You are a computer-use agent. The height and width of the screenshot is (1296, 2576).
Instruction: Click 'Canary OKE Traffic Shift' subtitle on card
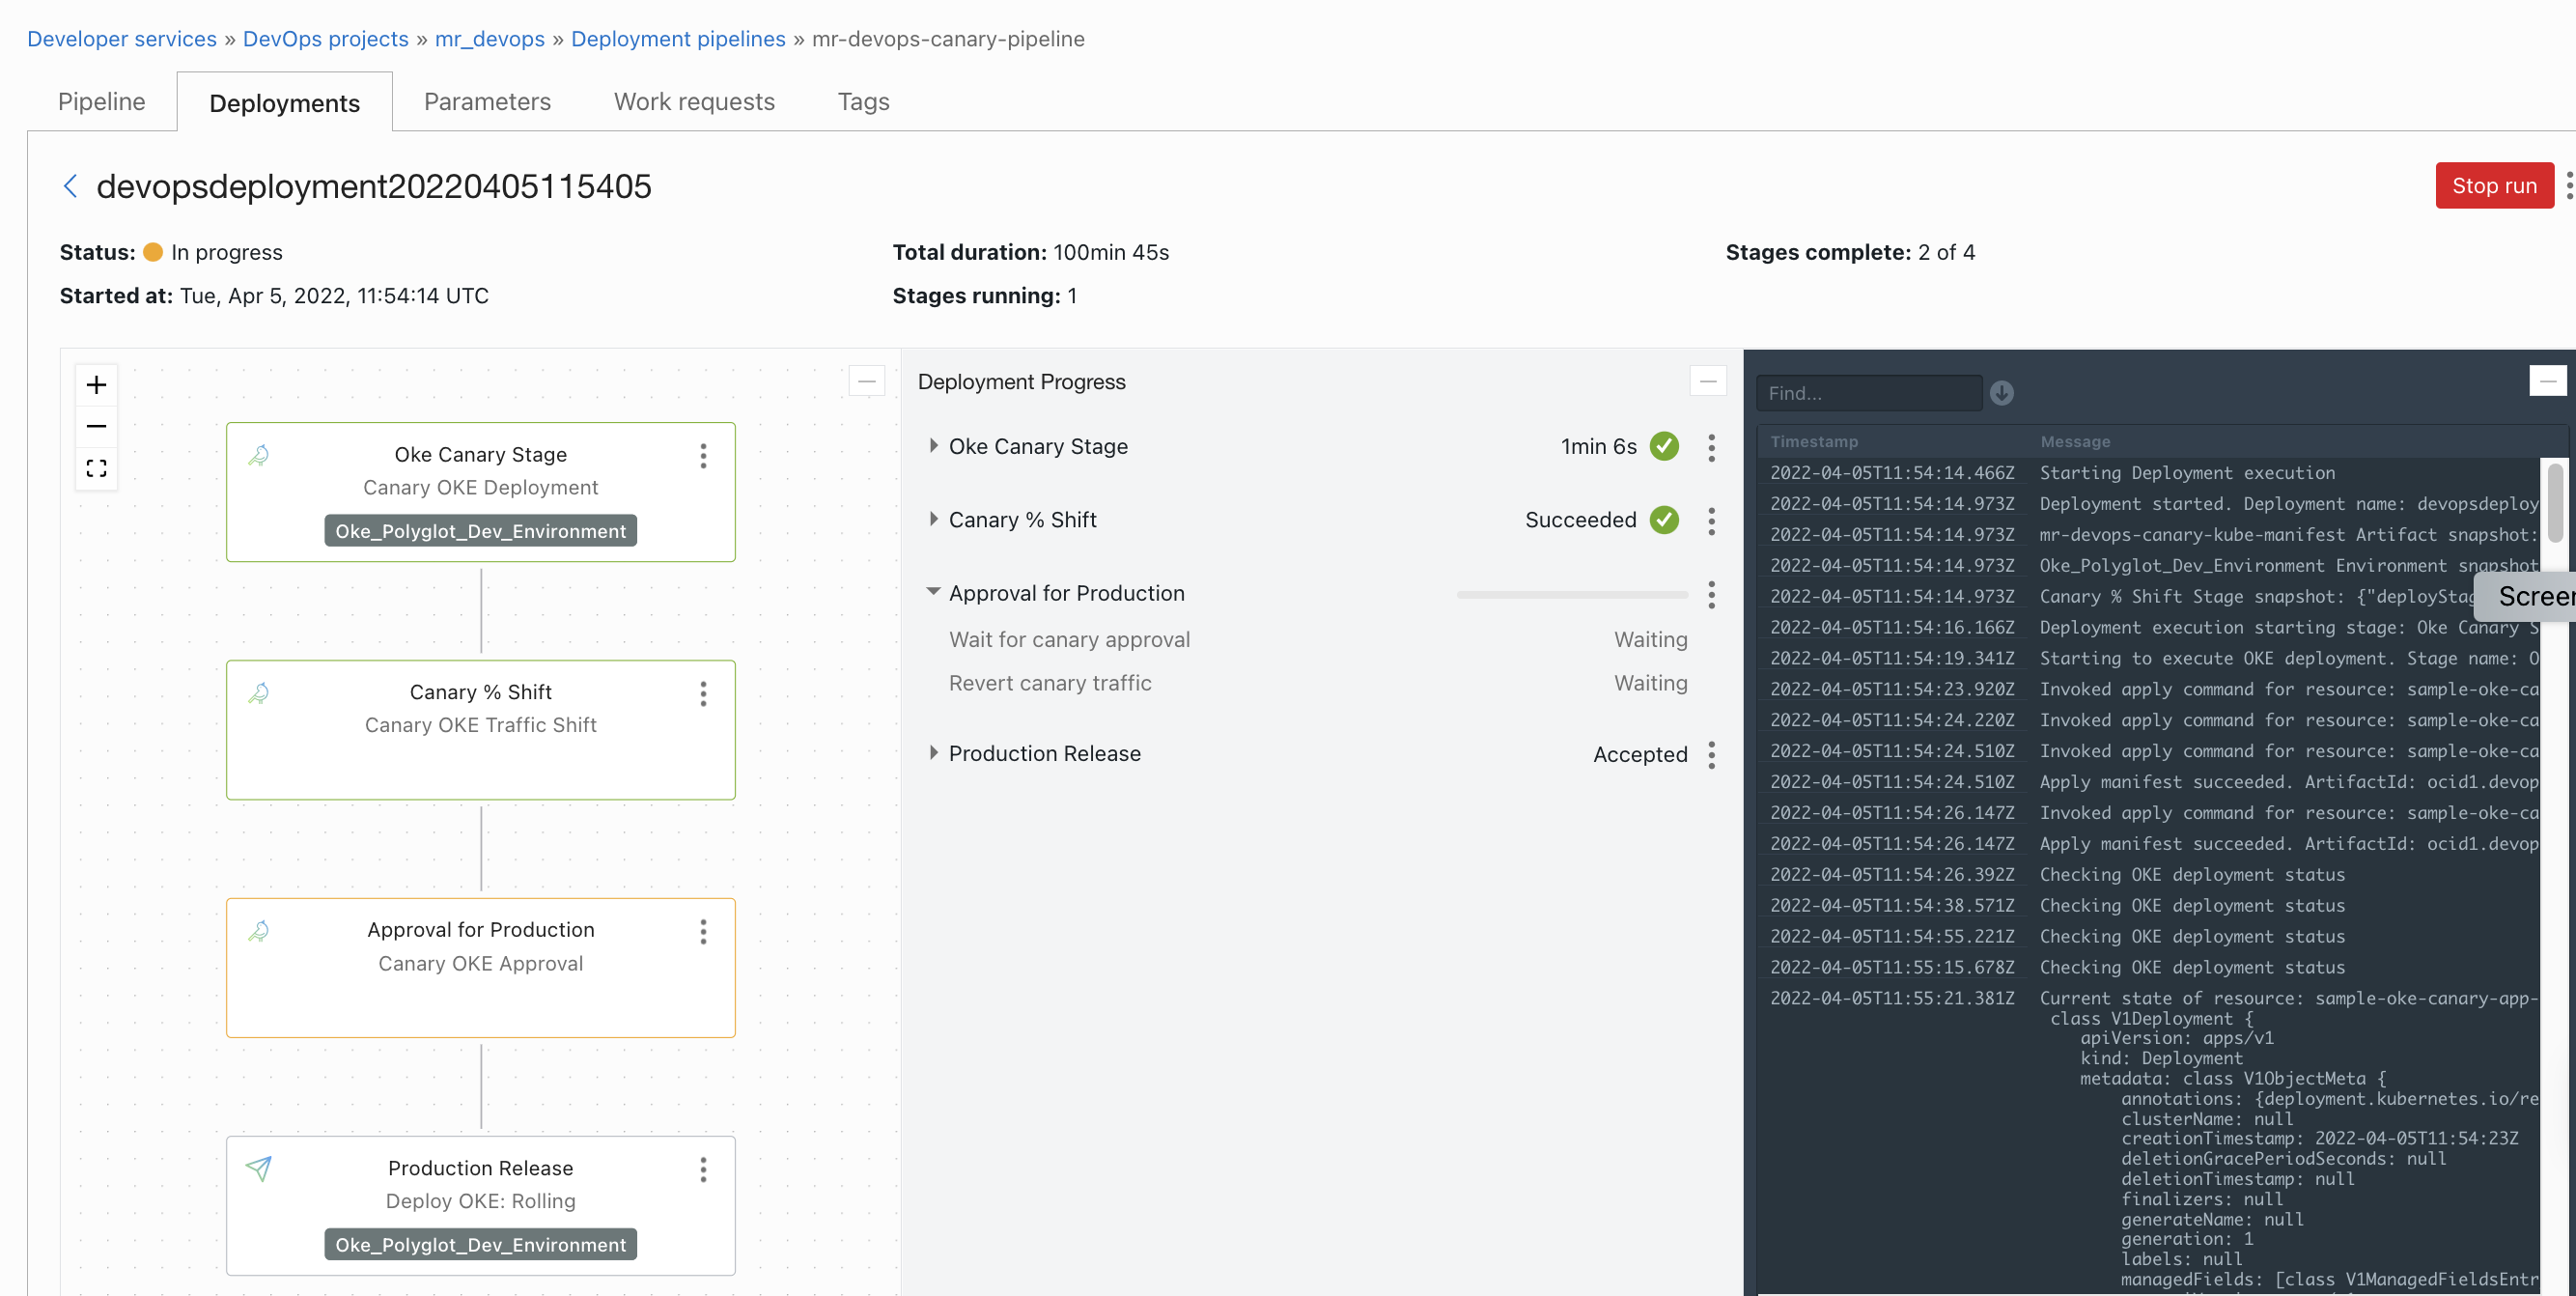pos(480,726)
